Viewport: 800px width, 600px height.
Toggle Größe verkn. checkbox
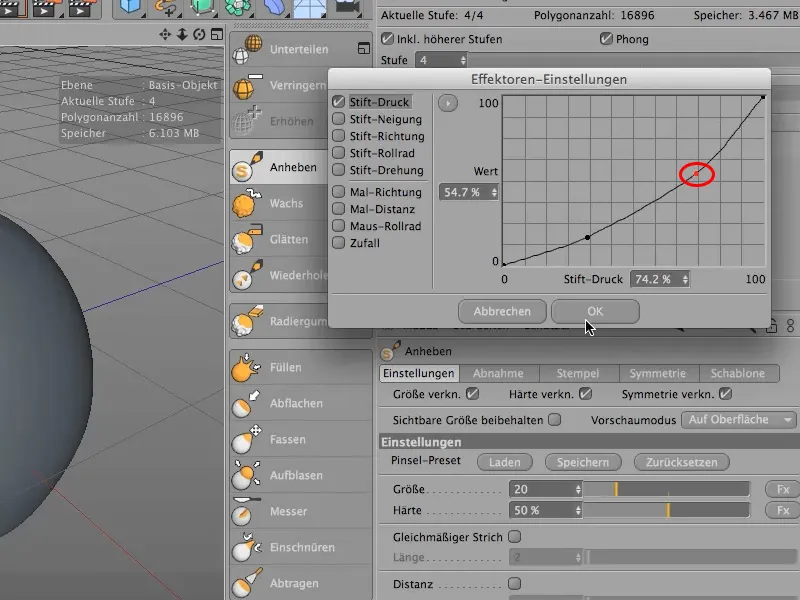pyautogui.click(x=472, y=394)
